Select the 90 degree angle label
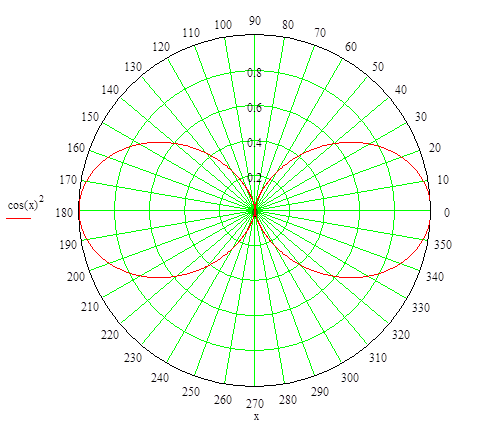 [x=255, y=21]
